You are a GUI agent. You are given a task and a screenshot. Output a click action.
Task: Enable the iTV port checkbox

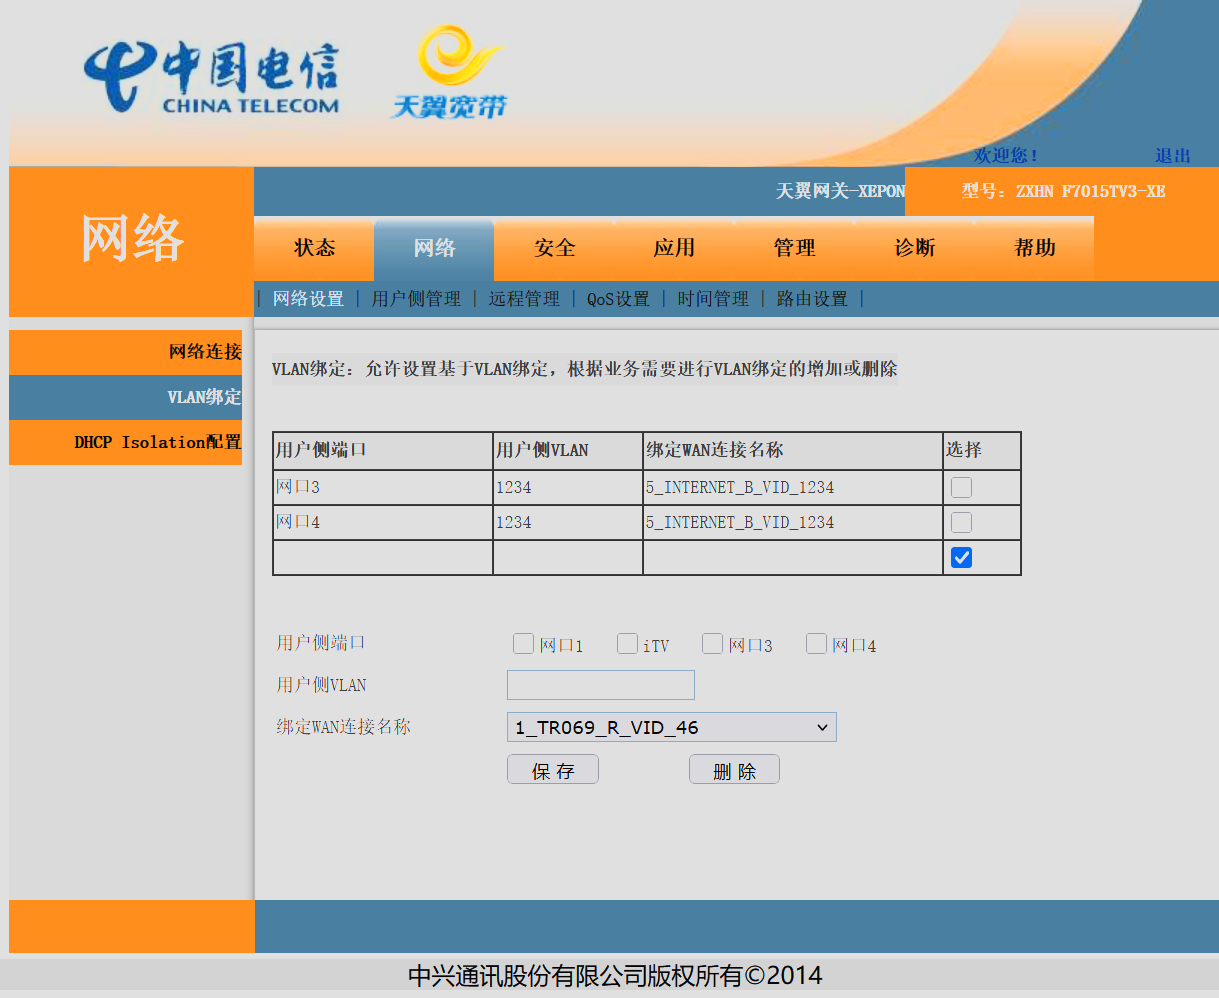click(627, 644)
